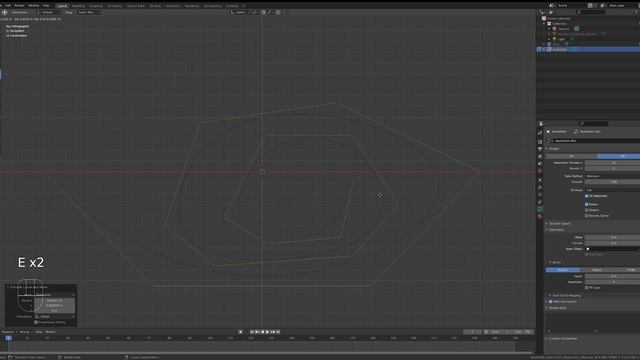Open the Help menu
This screenshot has width=640, height=360.
tap(46, 6)
